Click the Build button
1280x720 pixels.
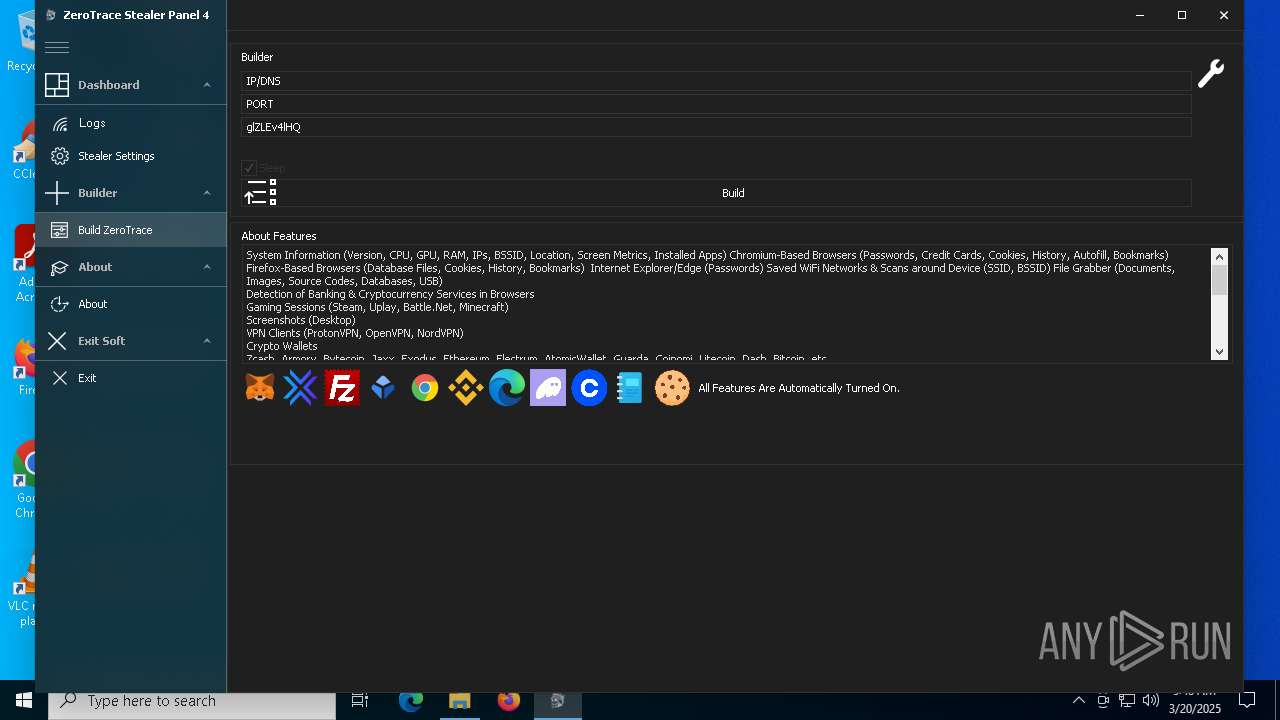point(716,193)
